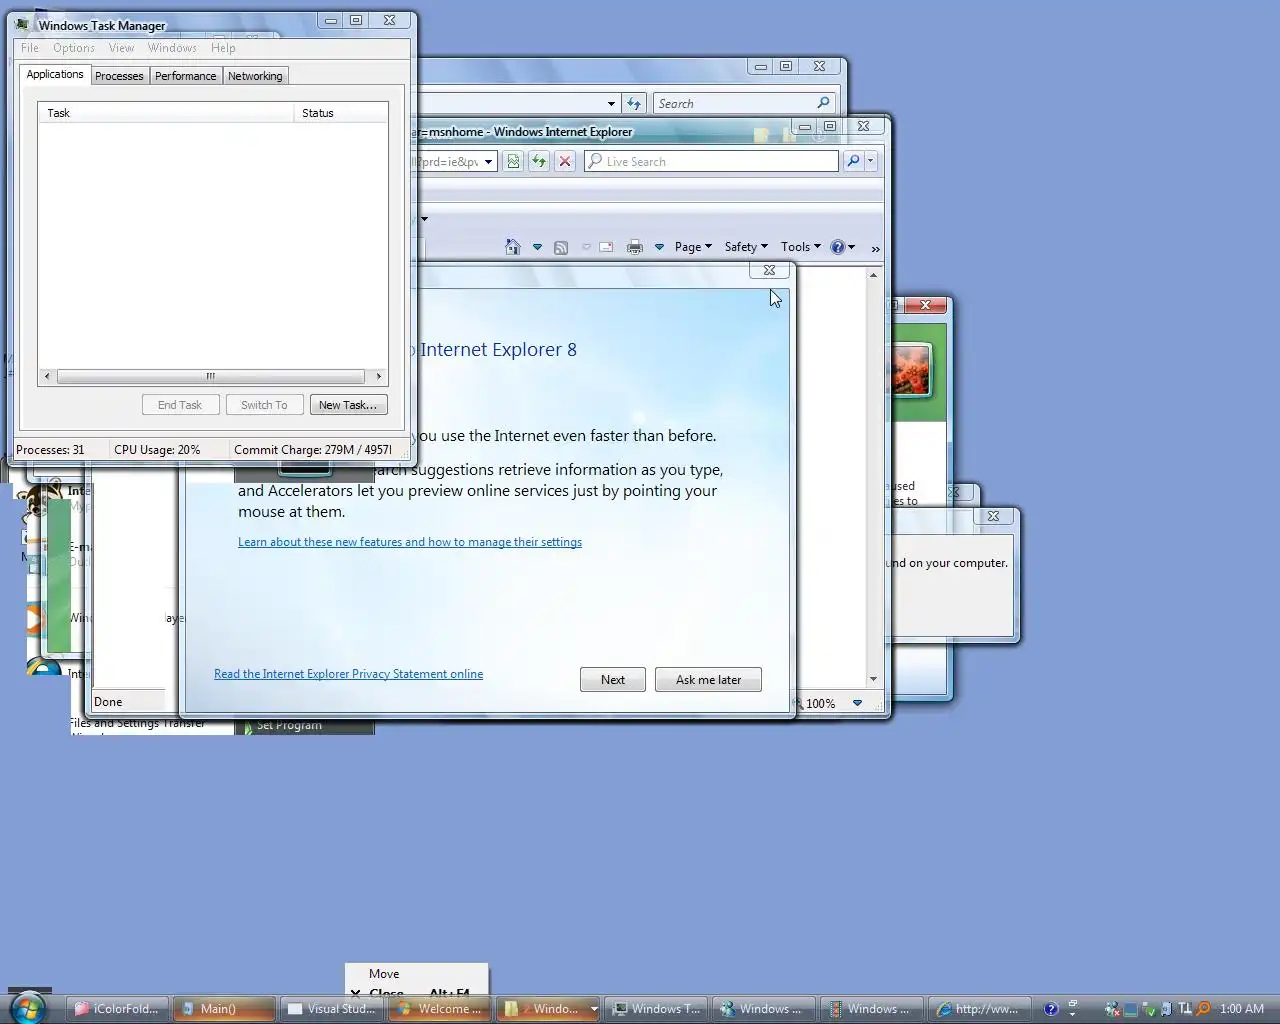Expand the Print options dropdown arrow
Image resolution: width=1280 pixels, height=1024 pixels.
[659, 247]
